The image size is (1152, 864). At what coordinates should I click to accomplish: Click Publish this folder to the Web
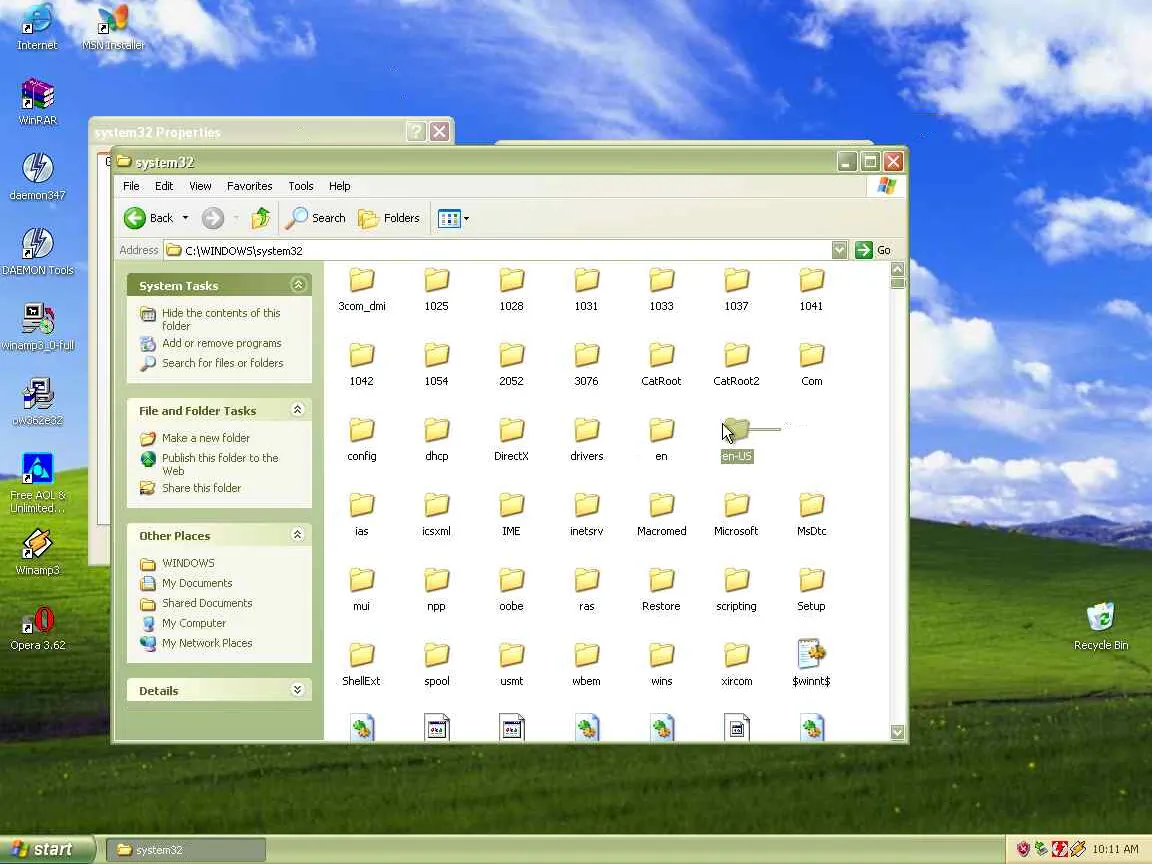(220, 464)
